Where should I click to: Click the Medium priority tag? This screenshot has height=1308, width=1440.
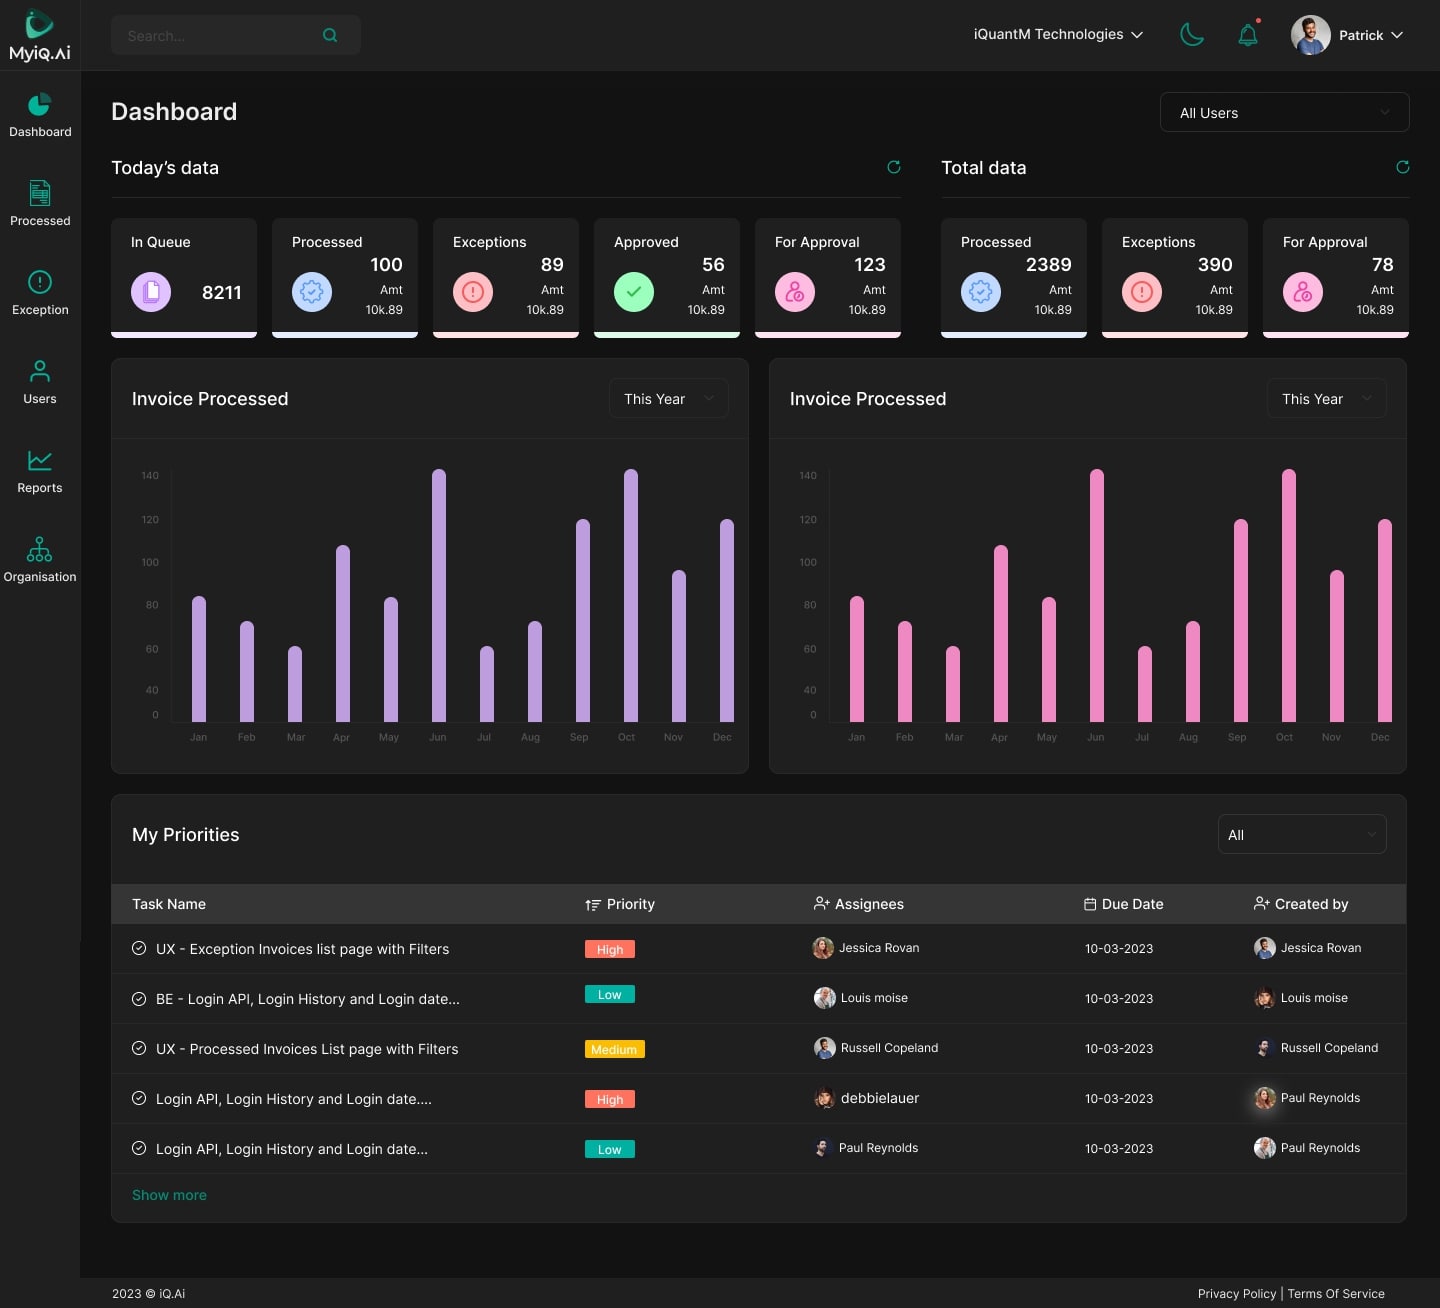point(615,1049)
